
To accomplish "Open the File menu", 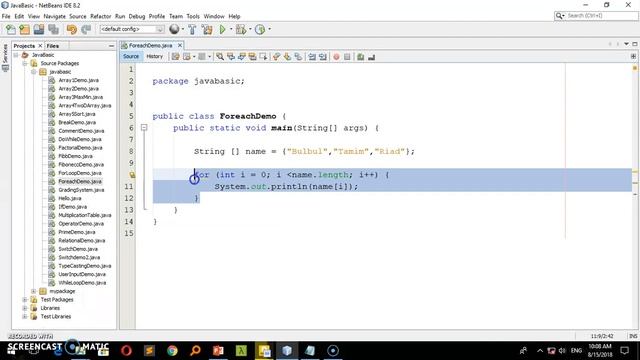I will 6,16.
